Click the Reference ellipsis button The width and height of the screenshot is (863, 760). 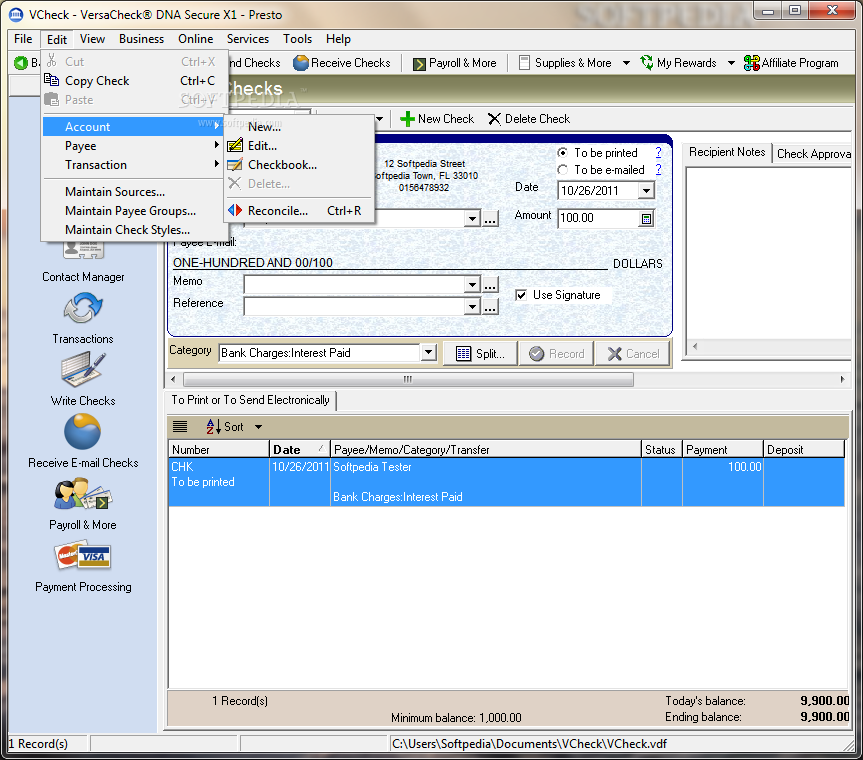tap(490, 306)
